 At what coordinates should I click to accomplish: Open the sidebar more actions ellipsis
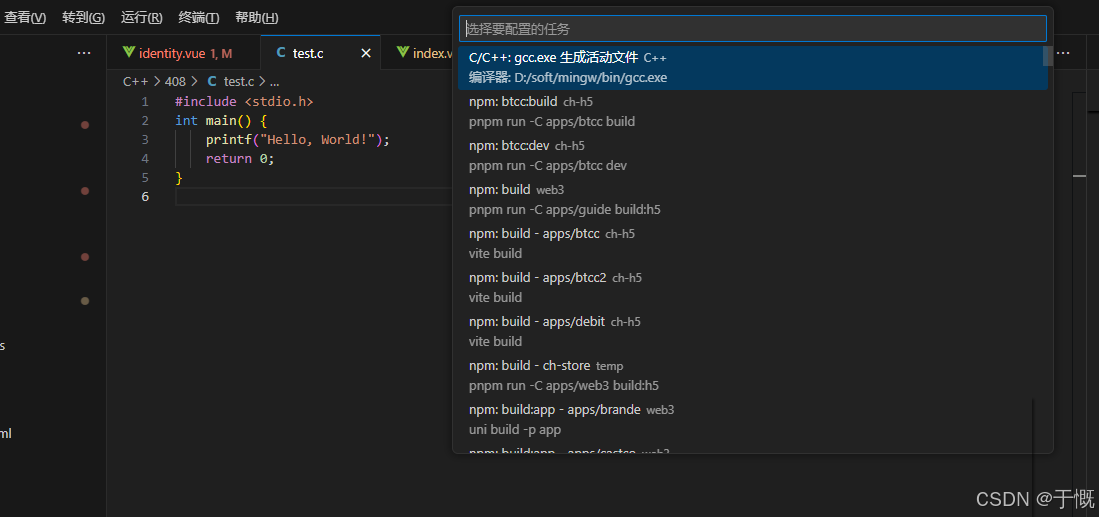click(x=84, y=53)
